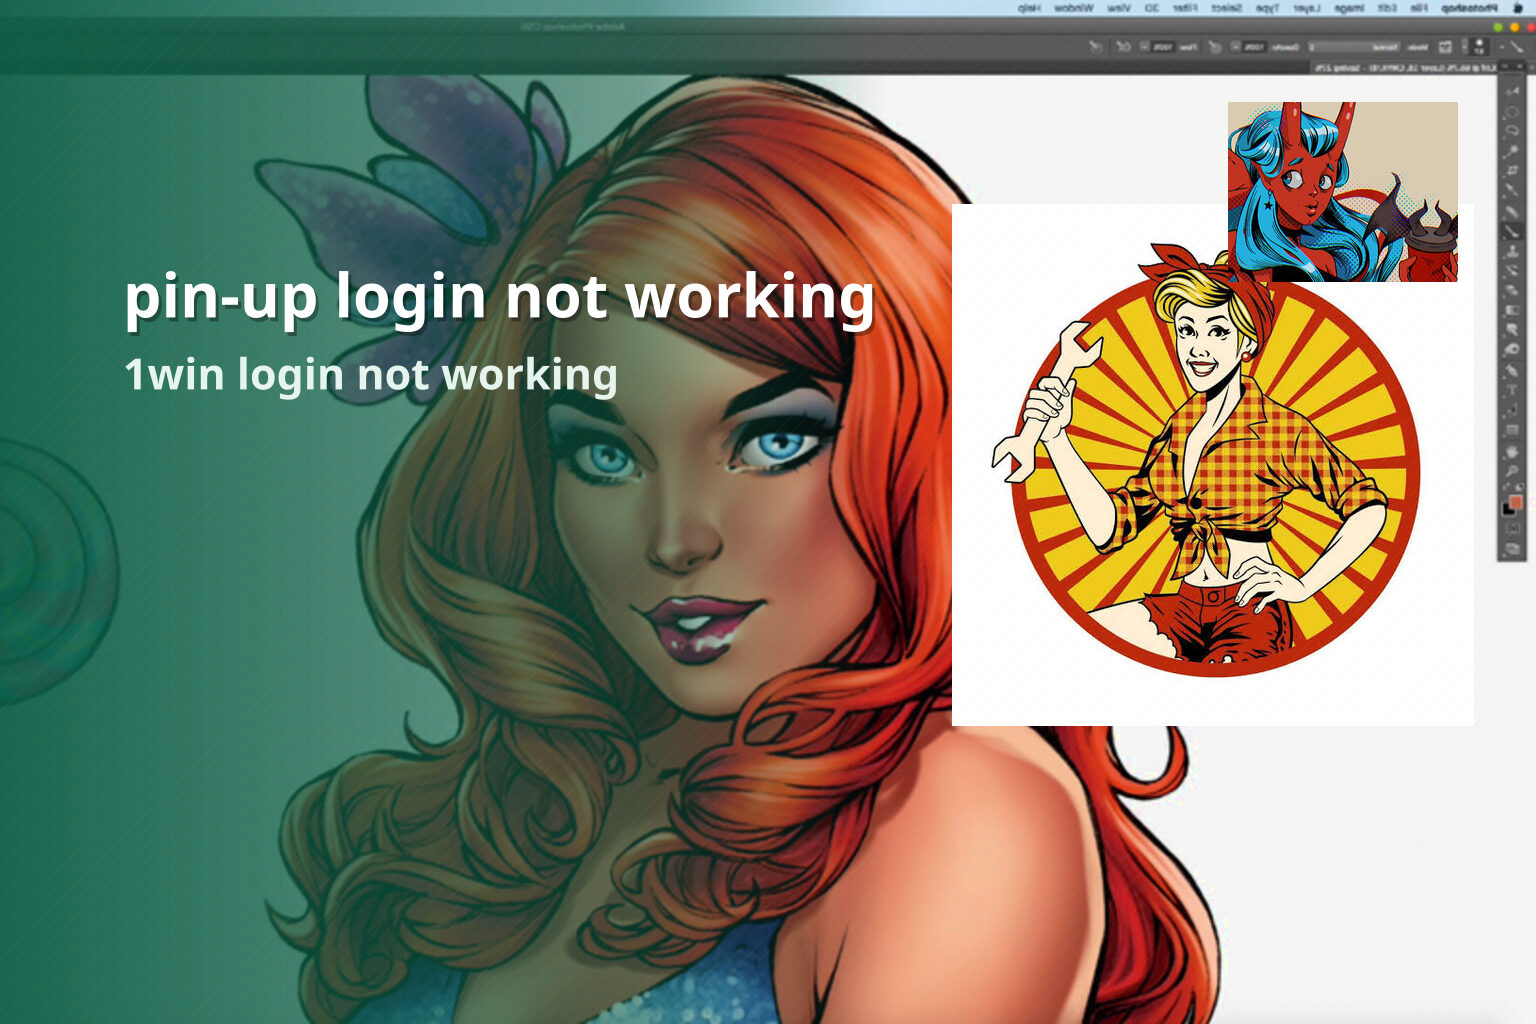Open the Window menu
The width and height of the screenshot is (1536, 1024).
click(x=1073, y=7)
